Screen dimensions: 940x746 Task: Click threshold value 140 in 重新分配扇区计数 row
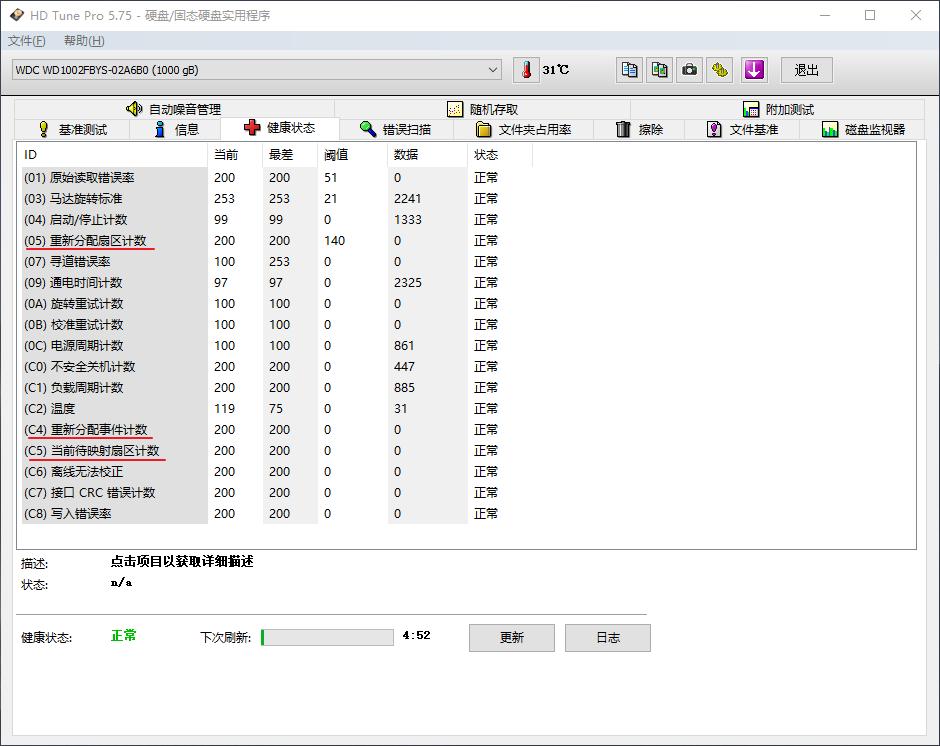335,240
